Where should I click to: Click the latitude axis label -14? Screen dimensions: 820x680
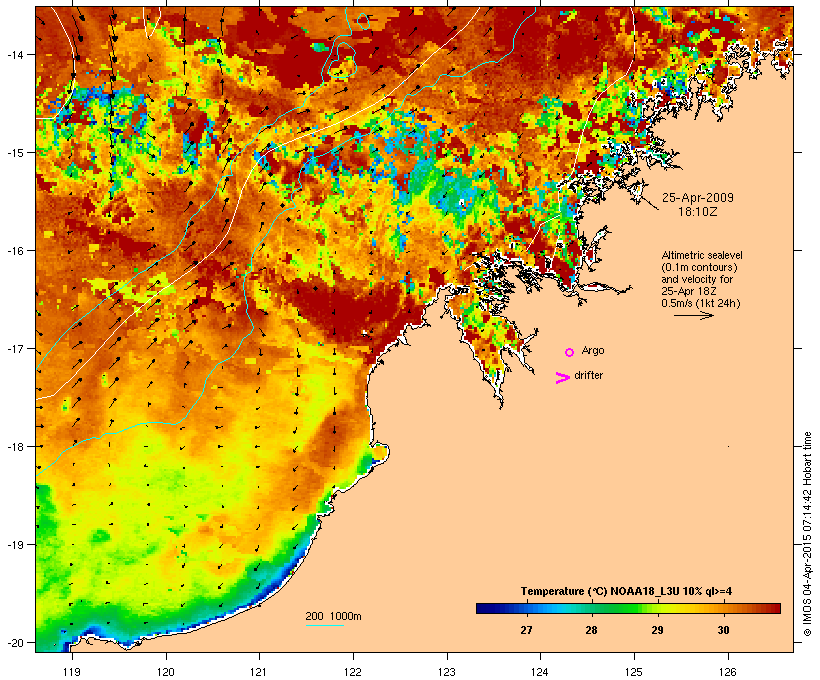15,54
